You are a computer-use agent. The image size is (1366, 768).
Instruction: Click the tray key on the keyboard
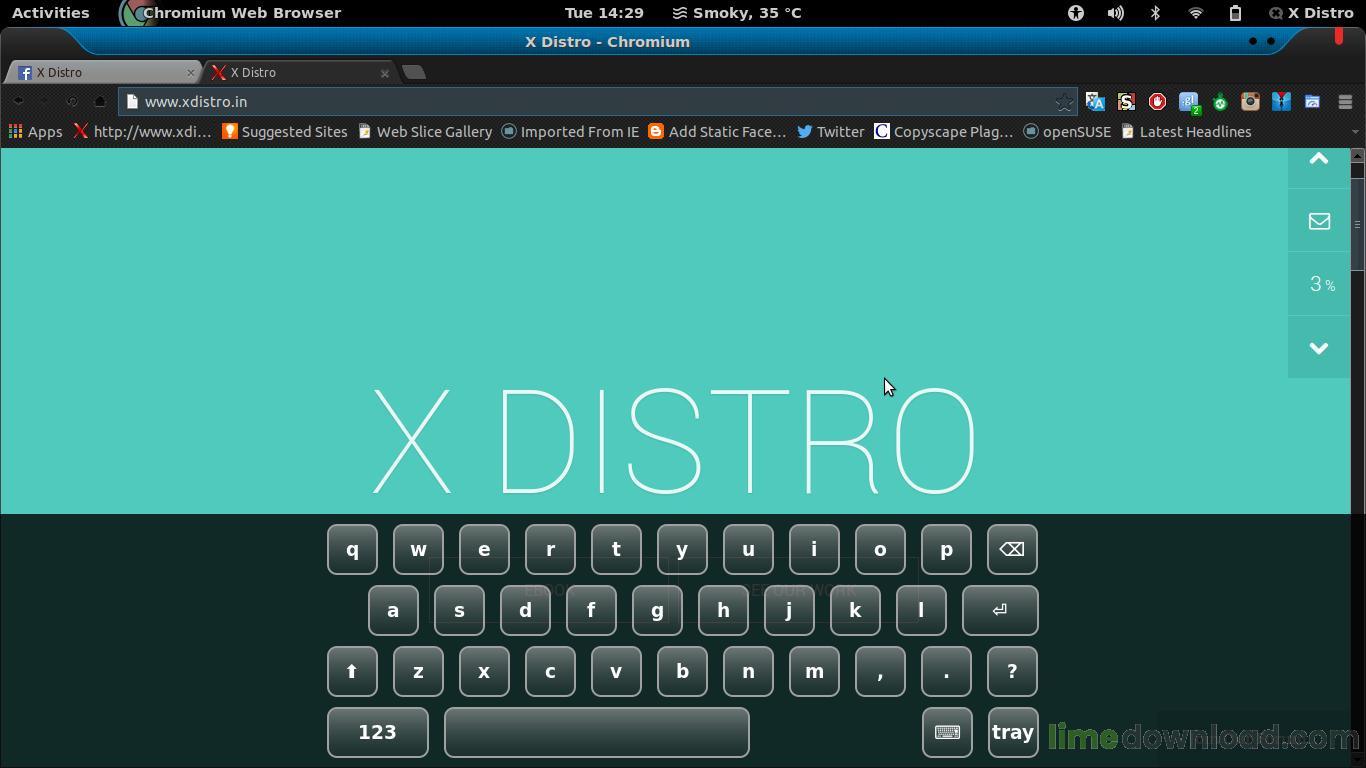coord(1012,732)
